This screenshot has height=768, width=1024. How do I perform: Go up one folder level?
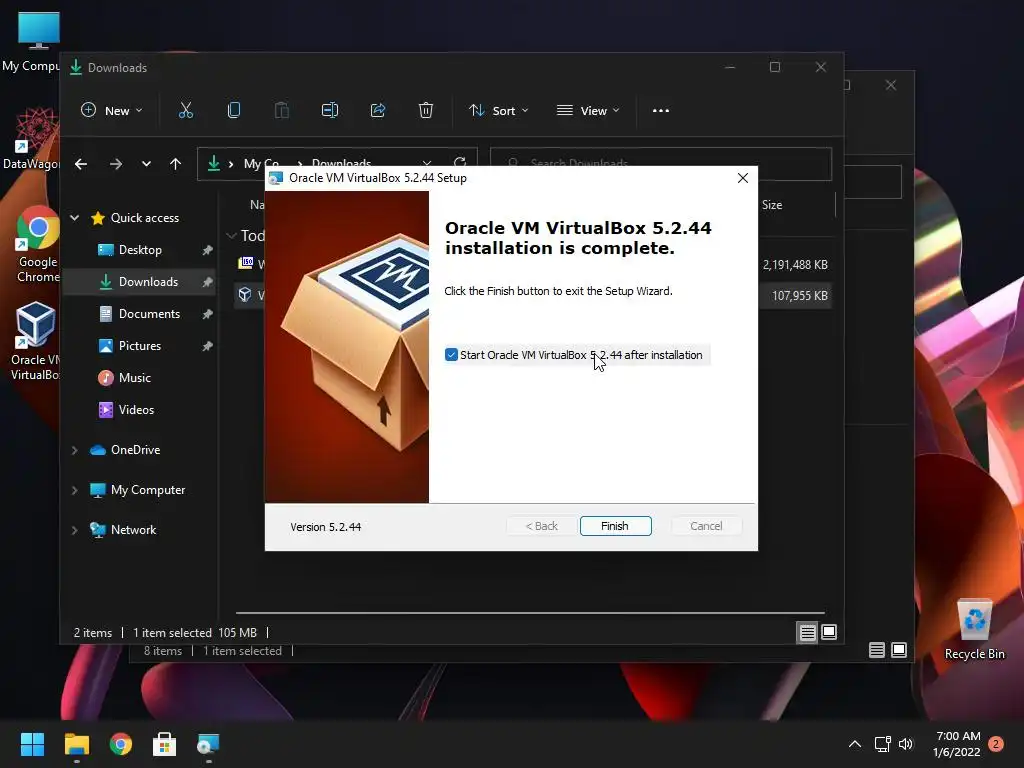[176, 164]
